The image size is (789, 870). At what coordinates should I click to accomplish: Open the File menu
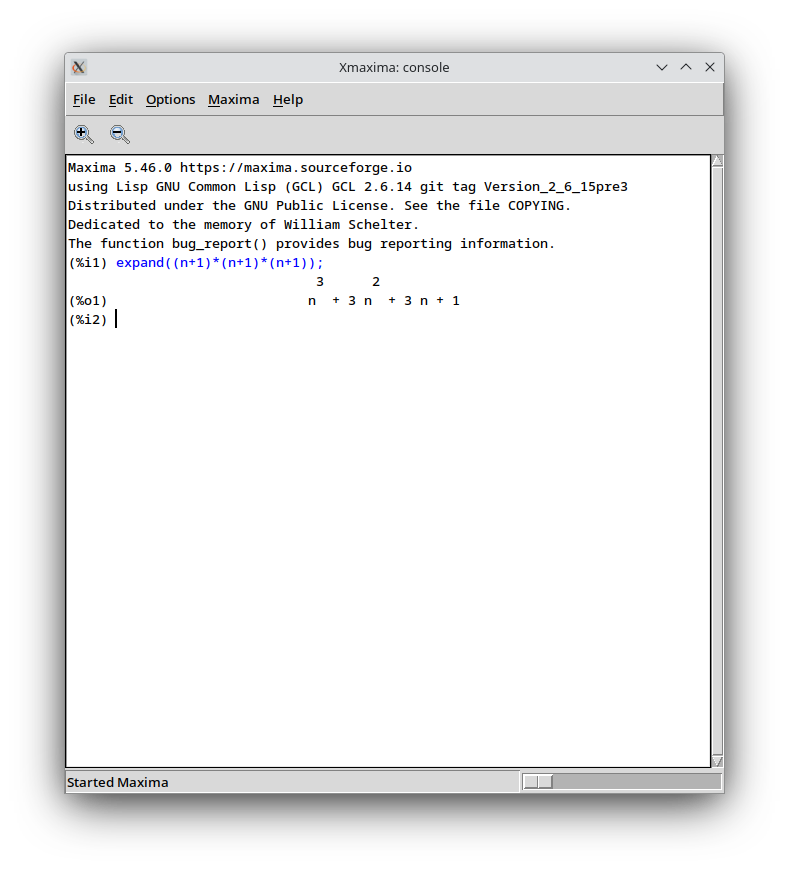point(84,100)
